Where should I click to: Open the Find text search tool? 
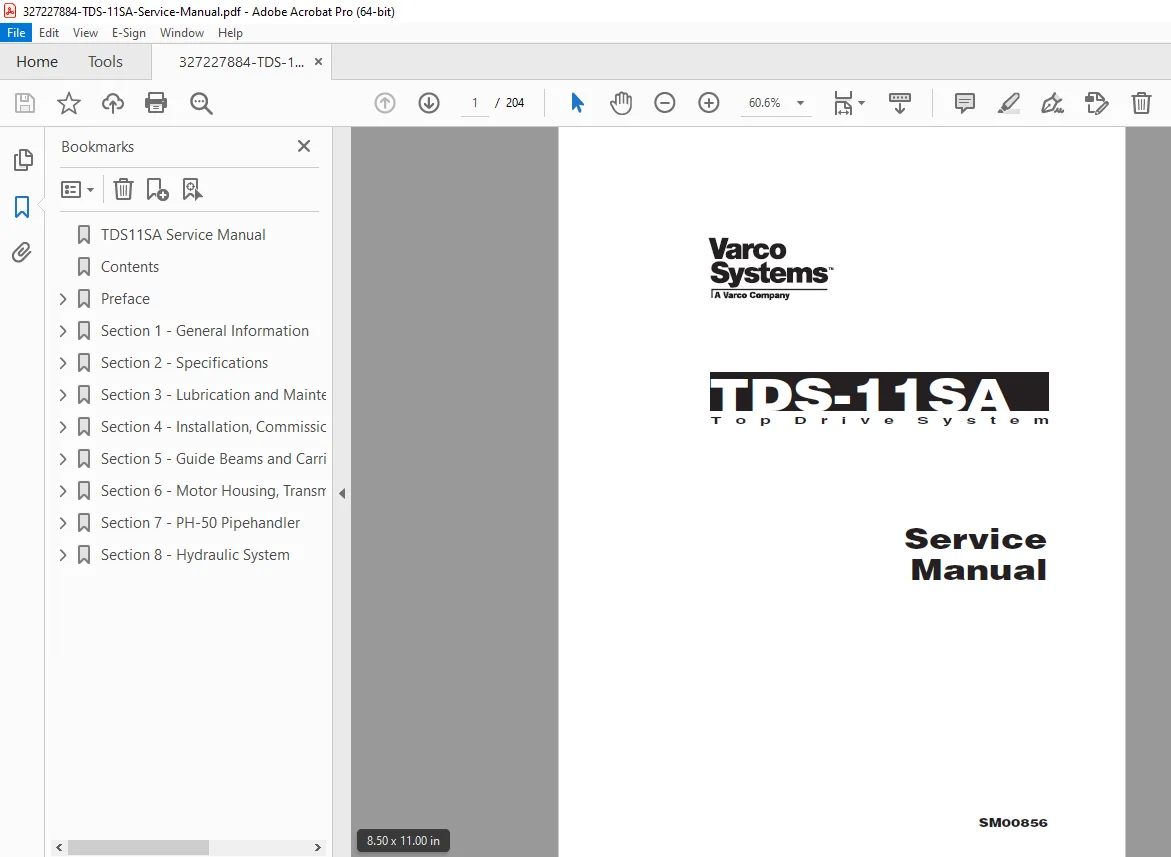tap(201, 103)
